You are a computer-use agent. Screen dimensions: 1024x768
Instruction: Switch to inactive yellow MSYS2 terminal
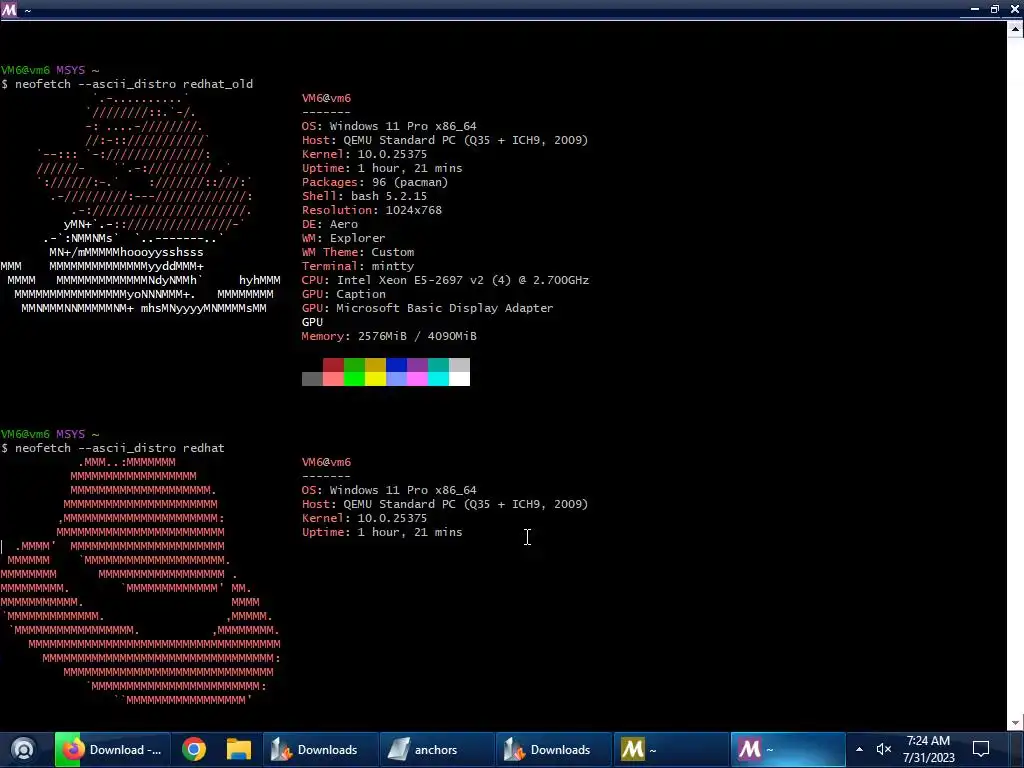click(x=671, y=749)
